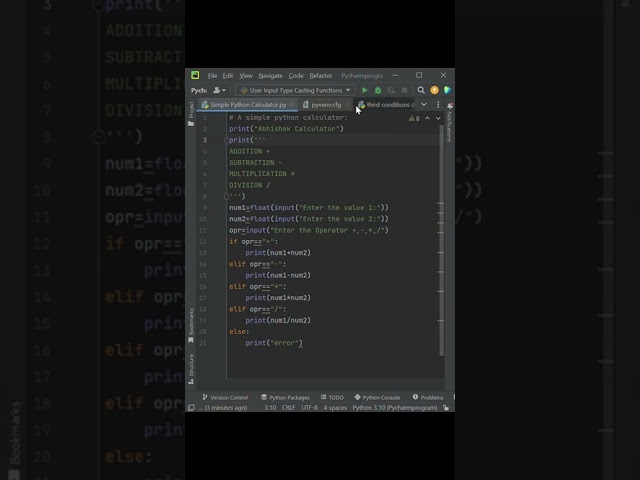Image resolution: width=640 pixels, height=480 pixels.
Task: Open the Python Console tool window
Action: [x=377, y=397]
